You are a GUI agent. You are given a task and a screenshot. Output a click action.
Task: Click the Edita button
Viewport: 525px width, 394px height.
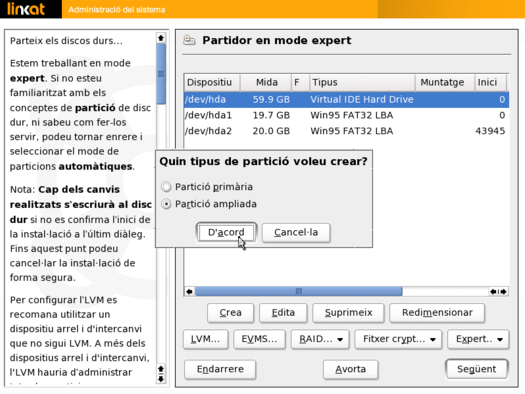283,313
